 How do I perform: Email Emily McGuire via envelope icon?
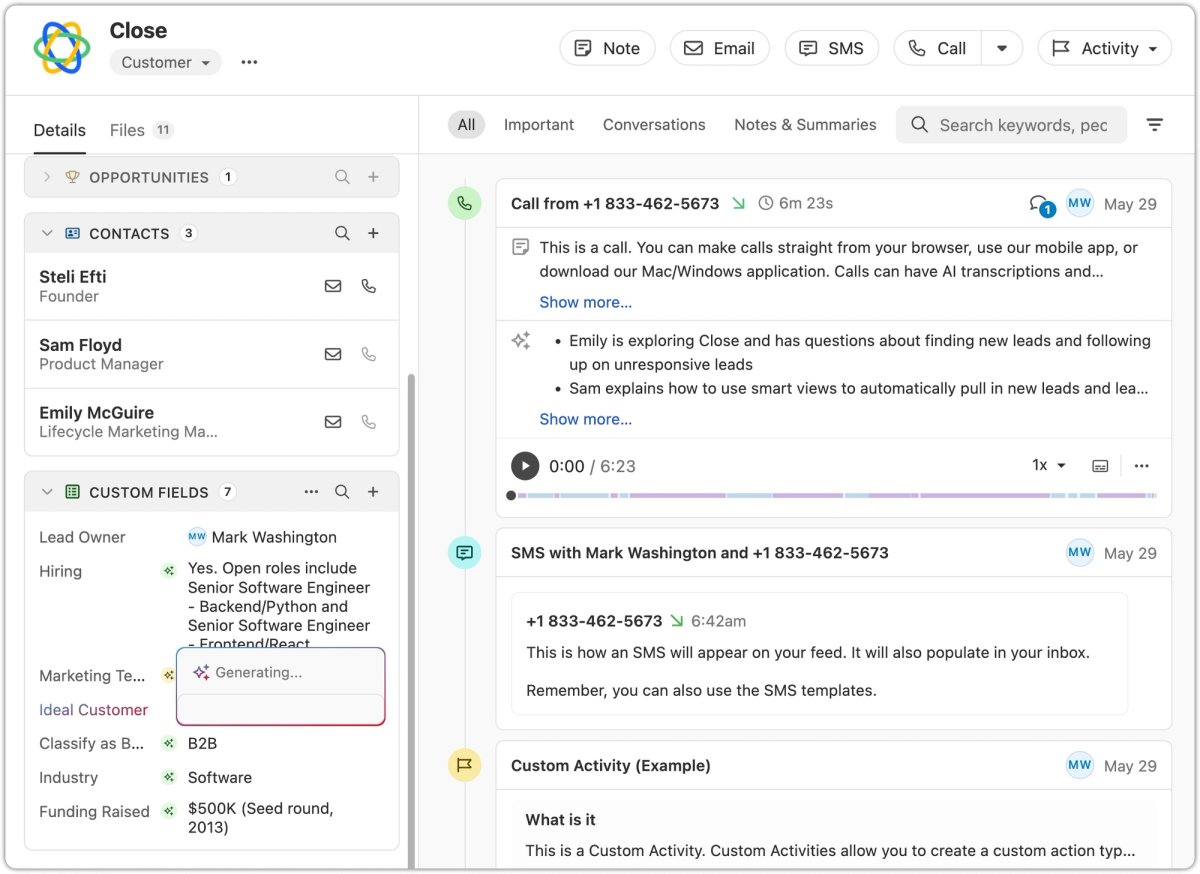click(x=333, y=422)
